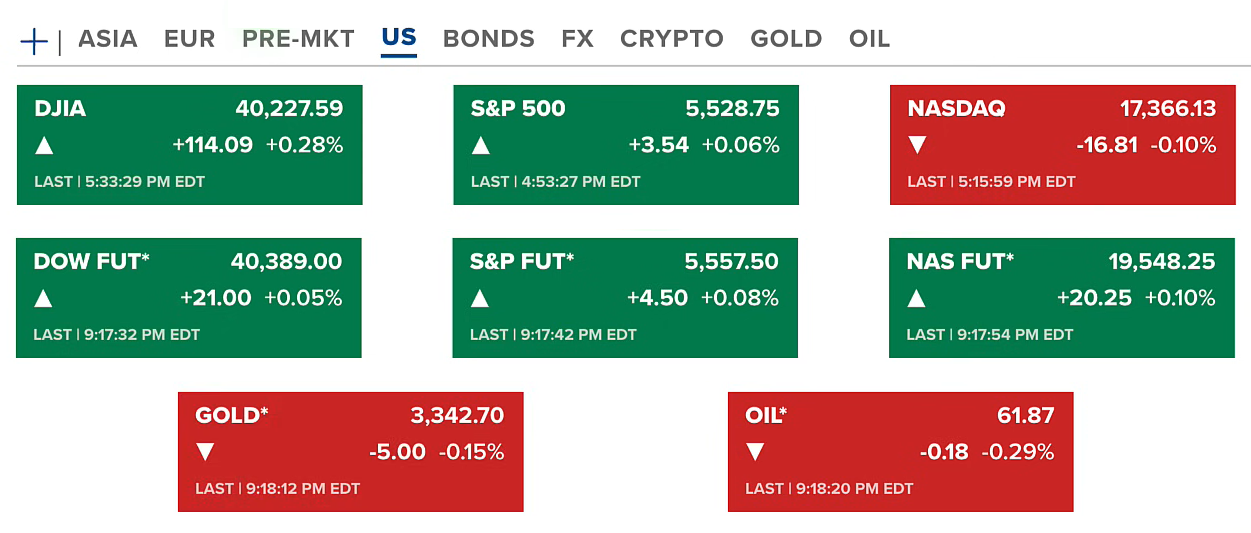Image resolution: width=1251 pixels, height=533 pixels.
Task: Click the NAS FUT up arrow
Action: [x=917, y=299]
